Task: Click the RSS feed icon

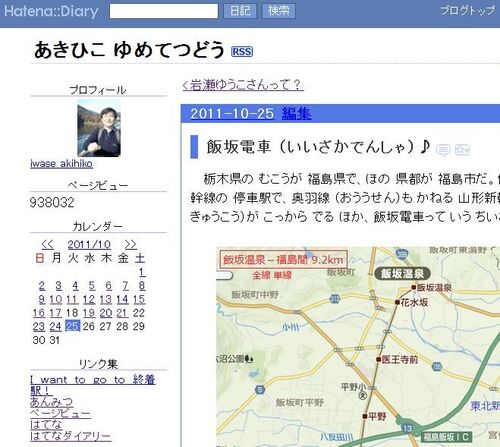Action: tap(242, 52)
